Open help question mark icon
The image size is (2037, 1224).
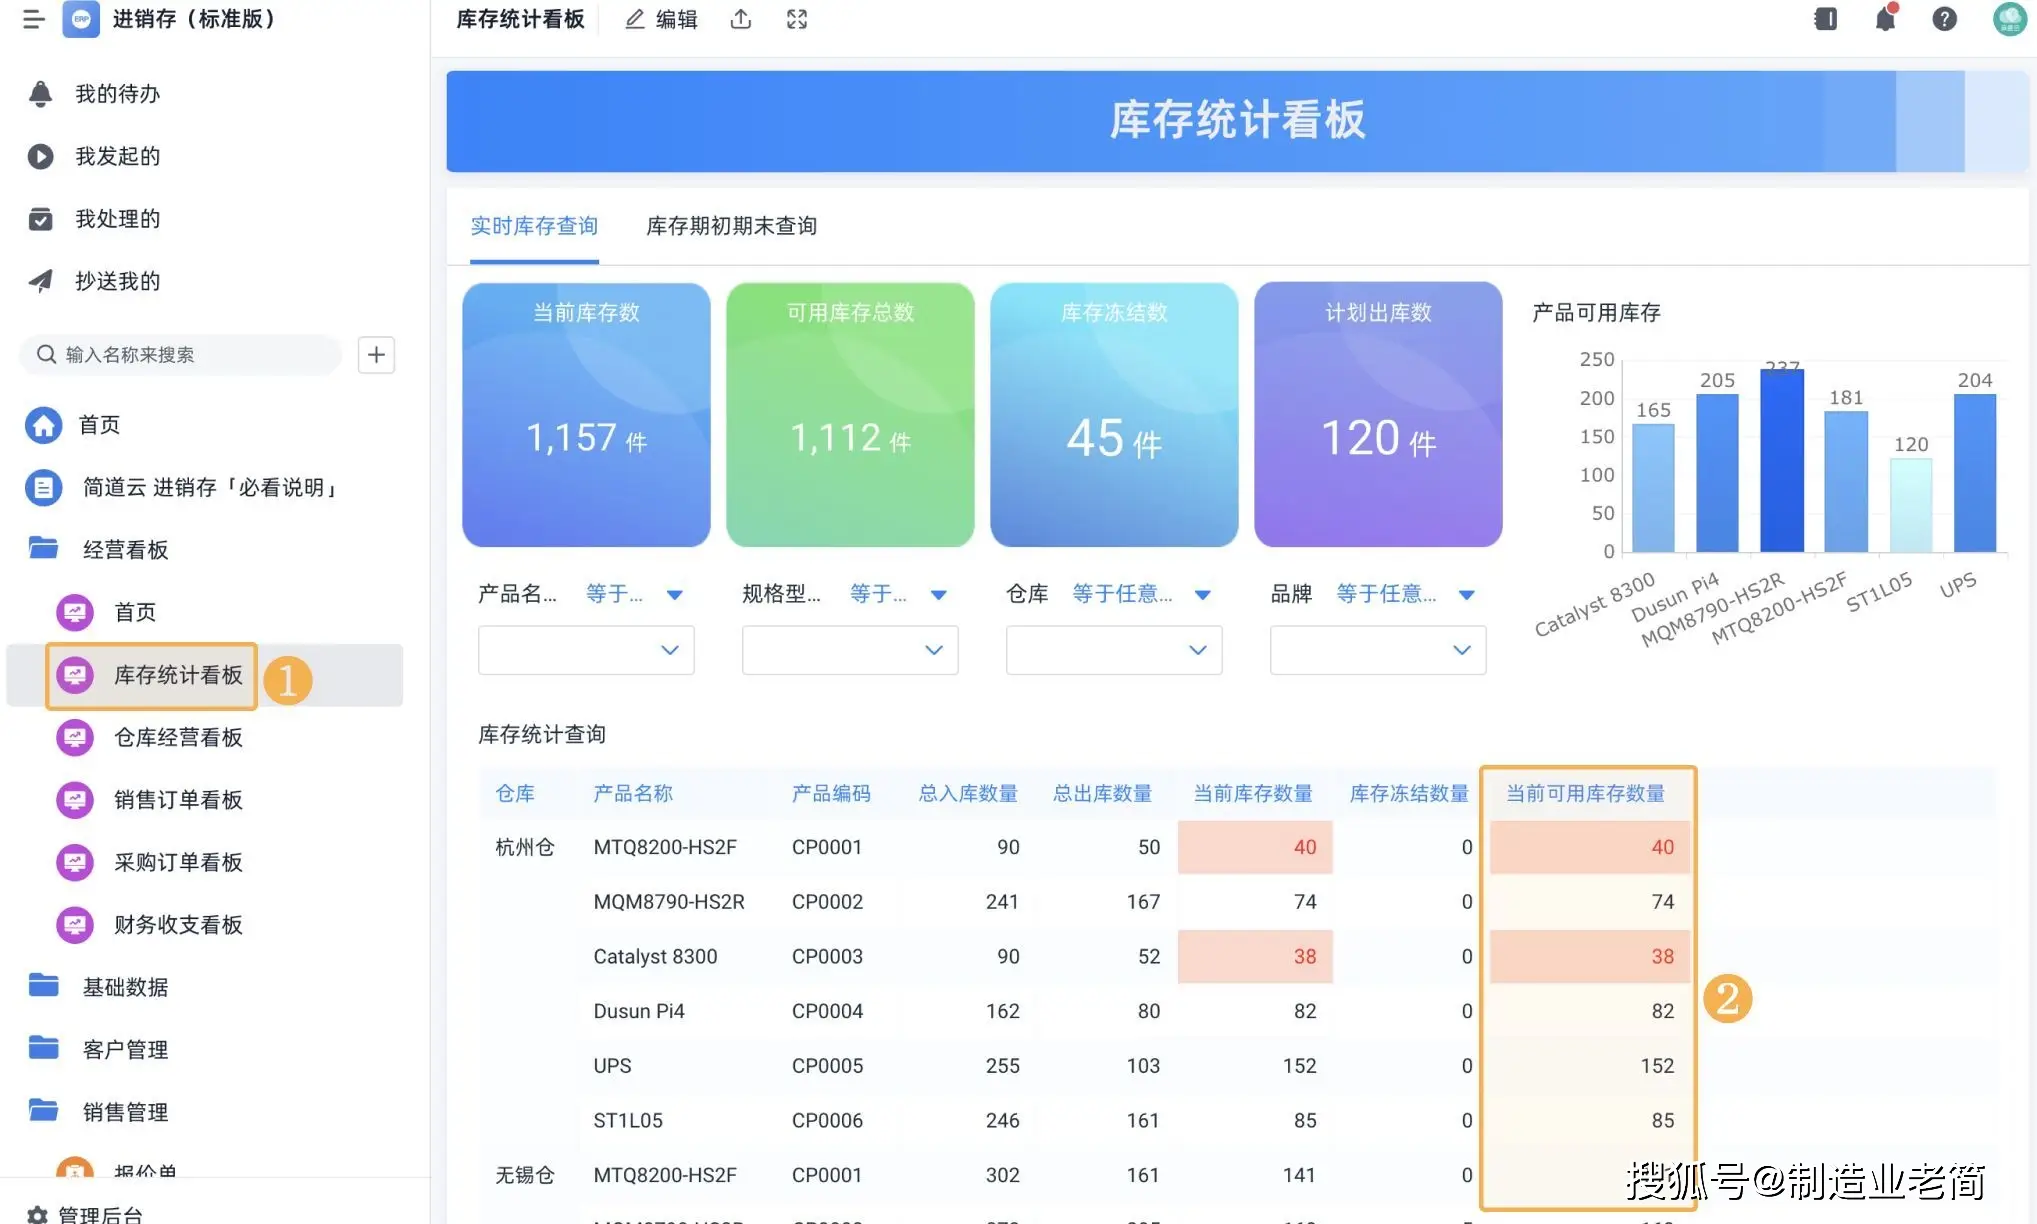[x=1944, y=19]
